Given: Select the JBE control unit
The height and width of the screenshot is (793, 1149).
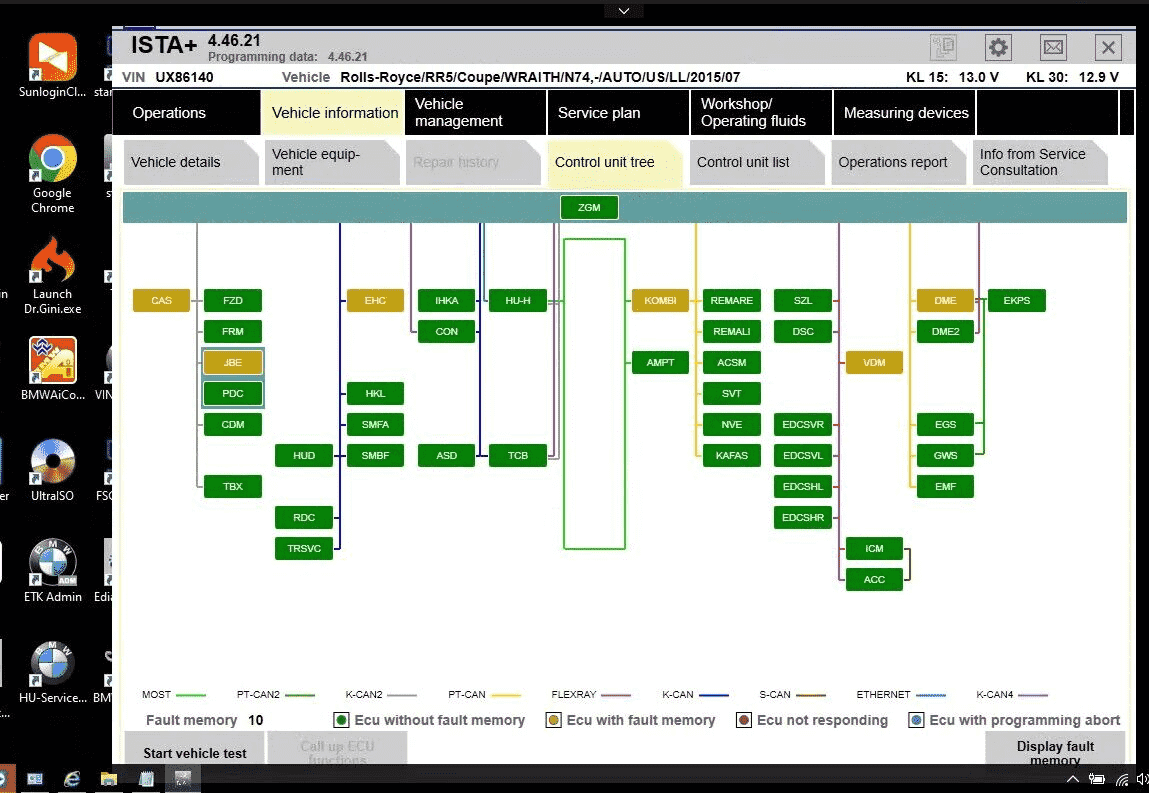Looking at the screenshot, I should (232, 362).
